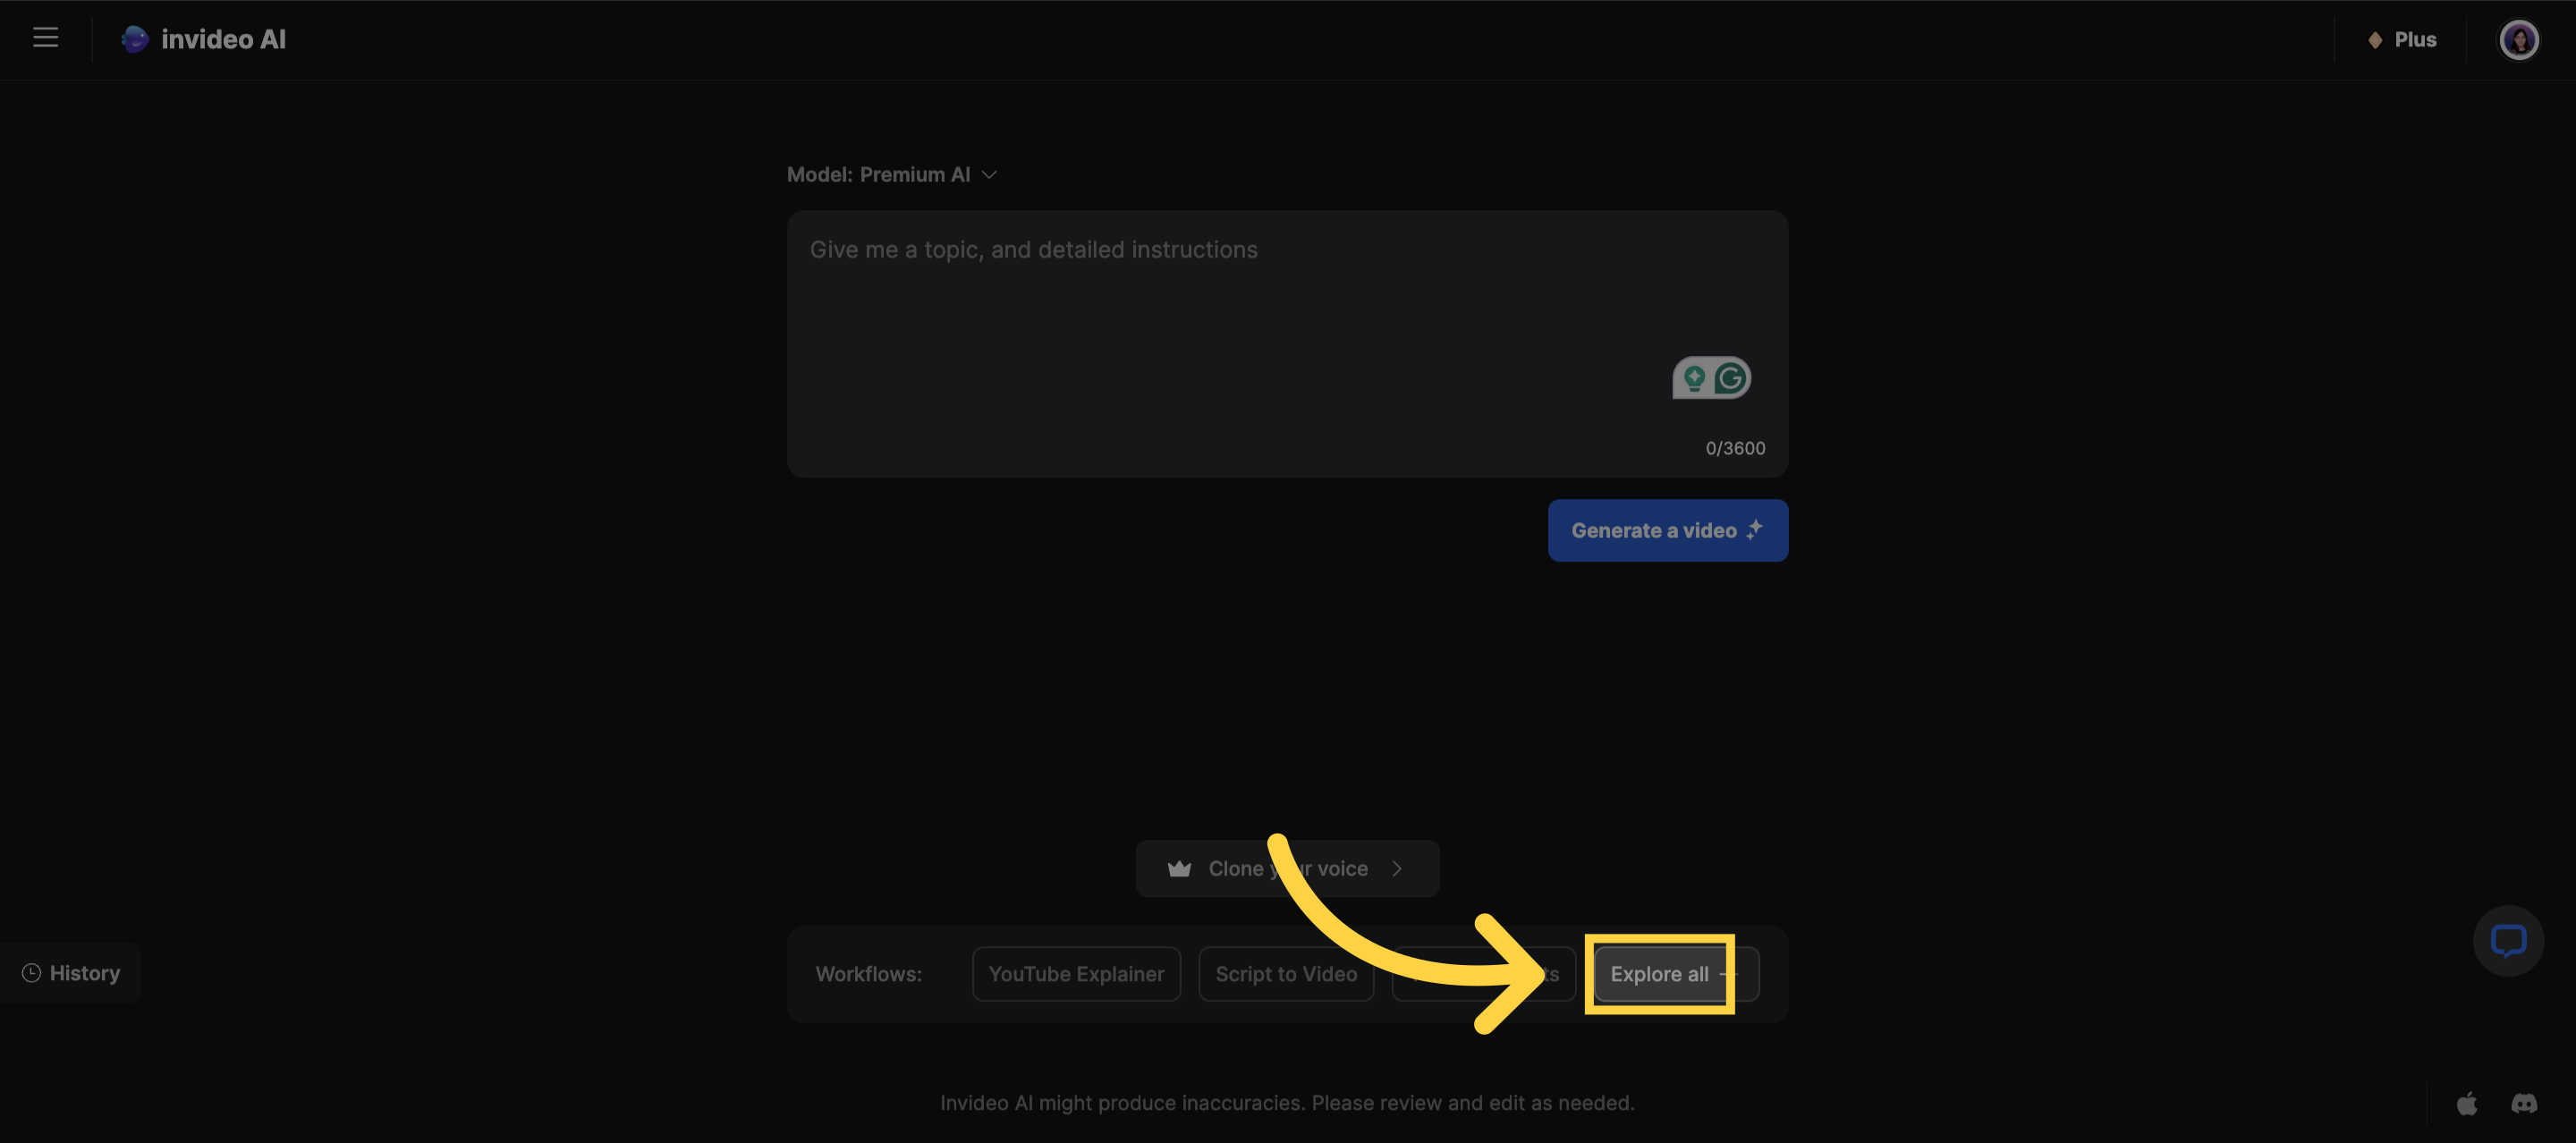
Task: Open the hamburger sidebar menu
Action: coord(45,38)
